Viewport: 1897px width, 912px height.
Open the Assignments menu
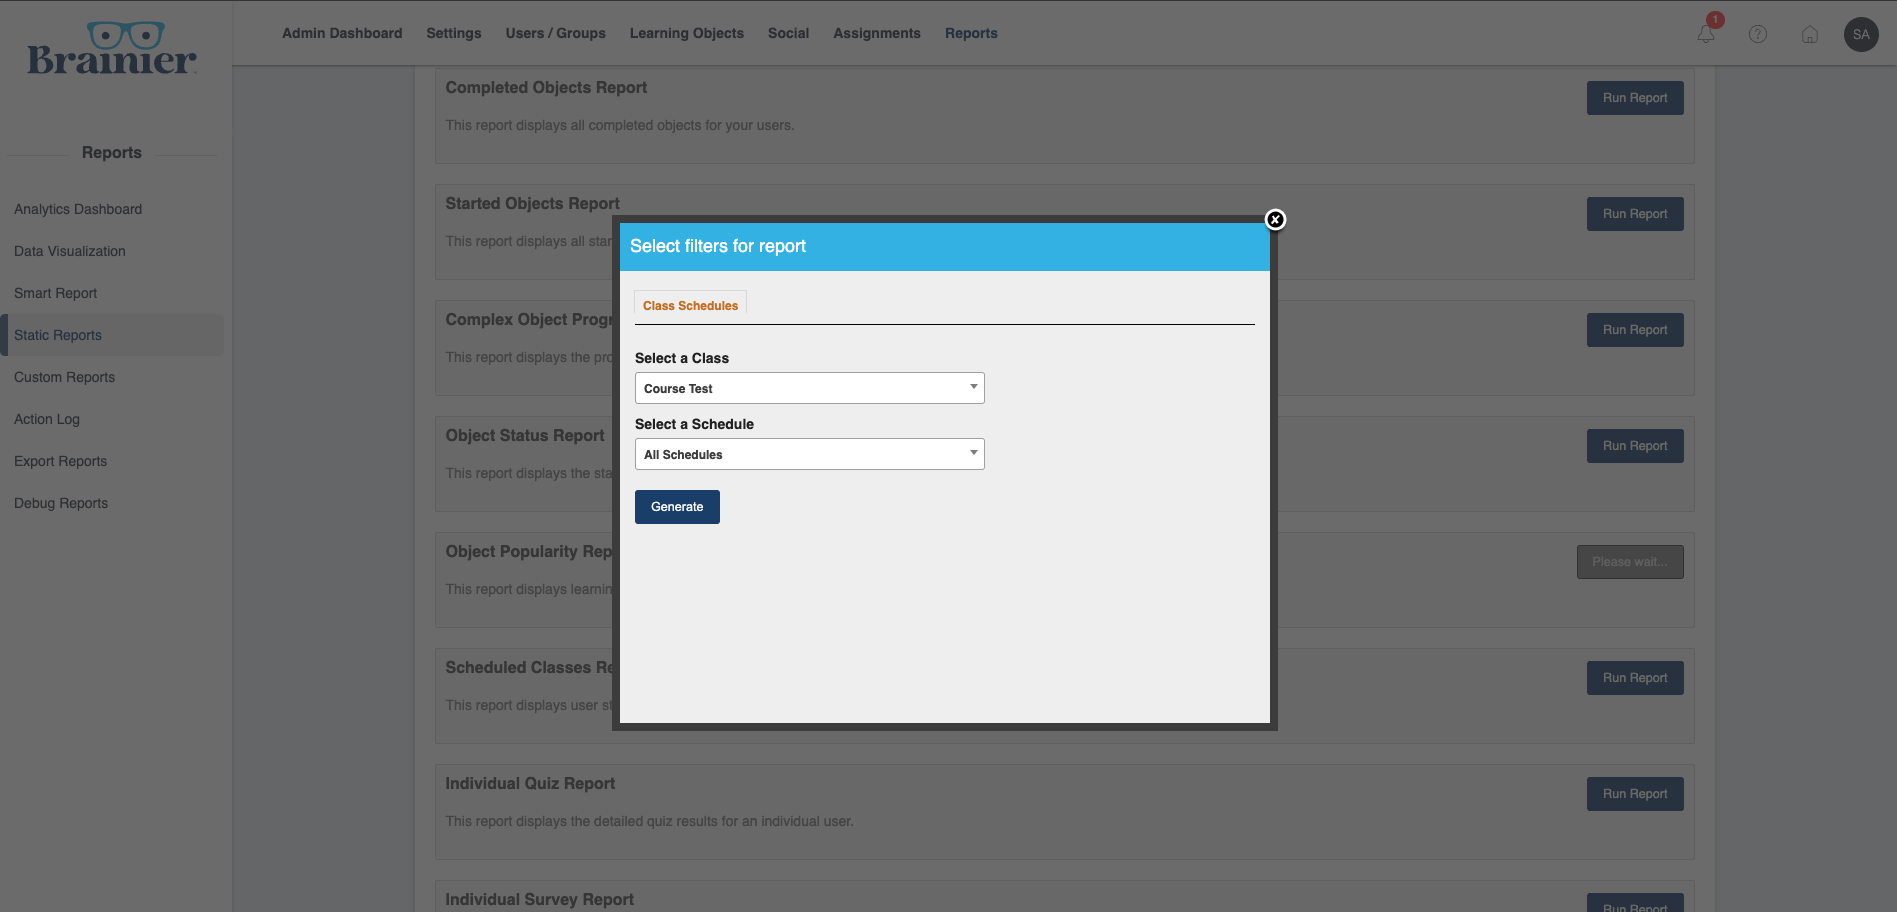(x=877, y=33)
